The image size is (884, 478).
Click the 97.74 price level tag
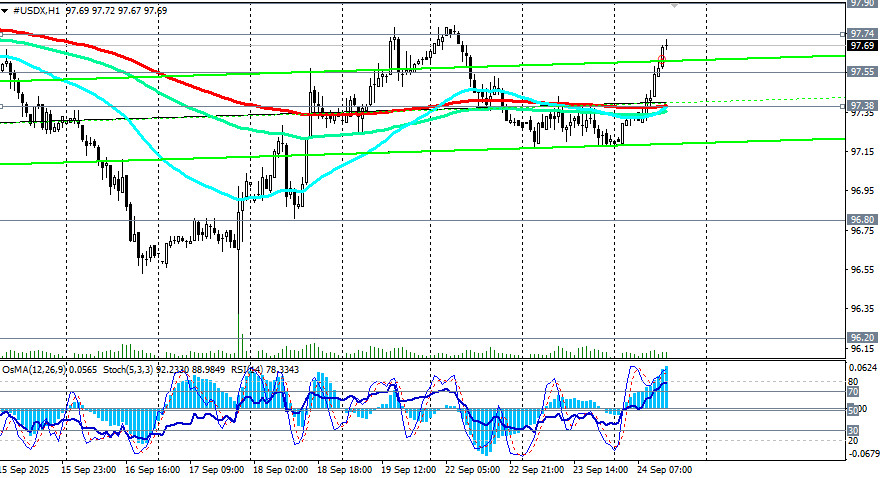[x=862, y=34]
